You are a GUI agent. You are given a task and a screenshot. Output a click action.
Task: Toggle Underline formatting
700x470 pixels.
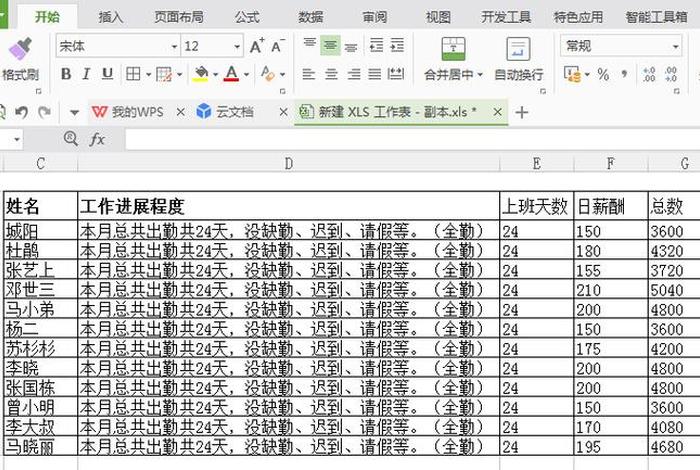click(x=107, y=74)
